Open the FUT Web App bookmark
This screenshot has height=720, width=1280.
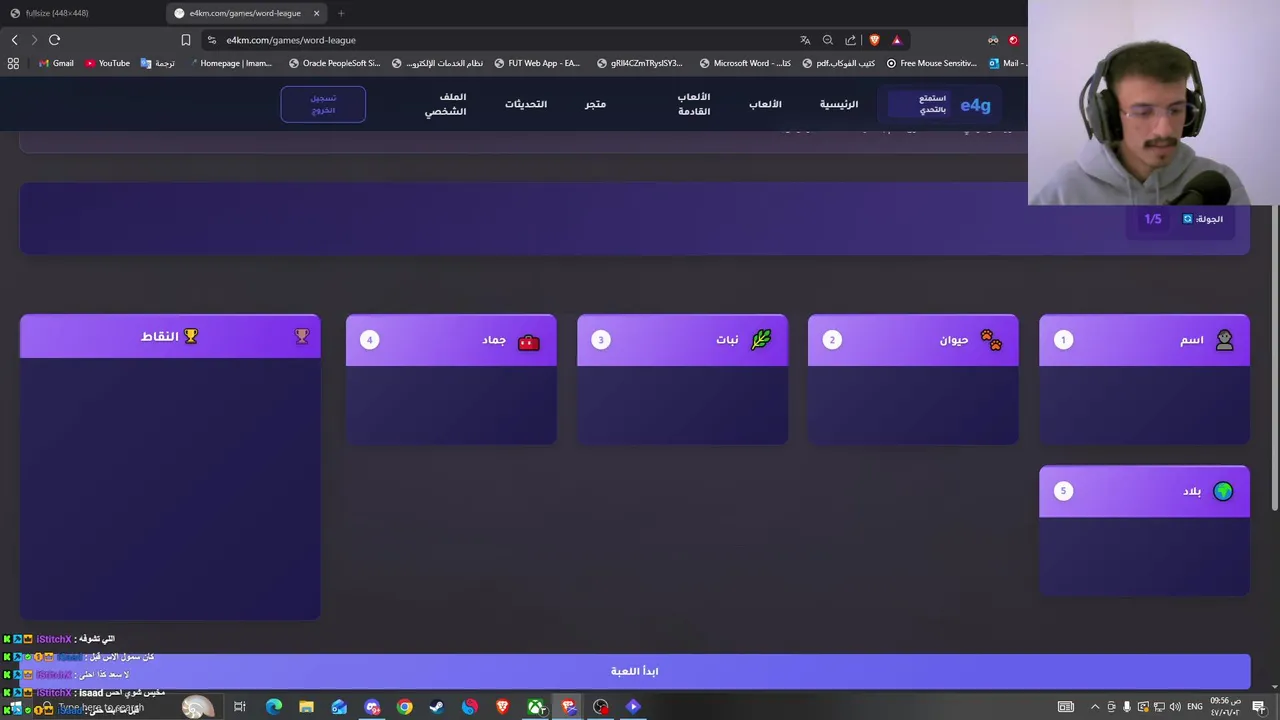click(536, 63)
